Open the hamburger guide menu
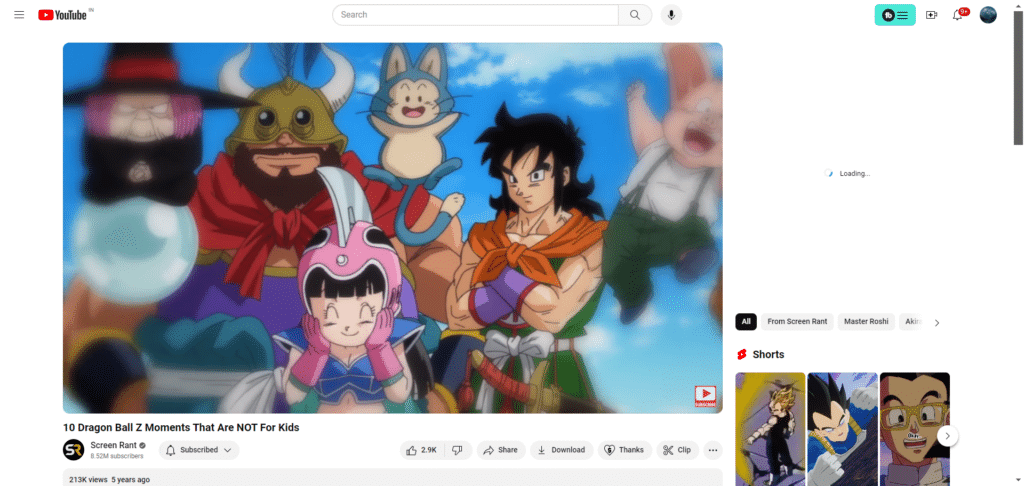 pos(19,14)
